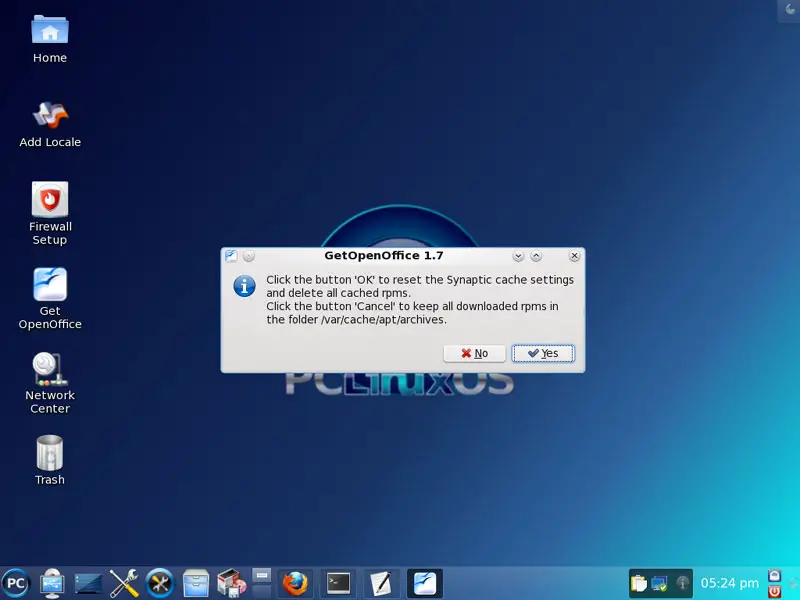Switch to the upper virtual desktop pager
This screenshot has height=600, width=800.
pos(262,576)
